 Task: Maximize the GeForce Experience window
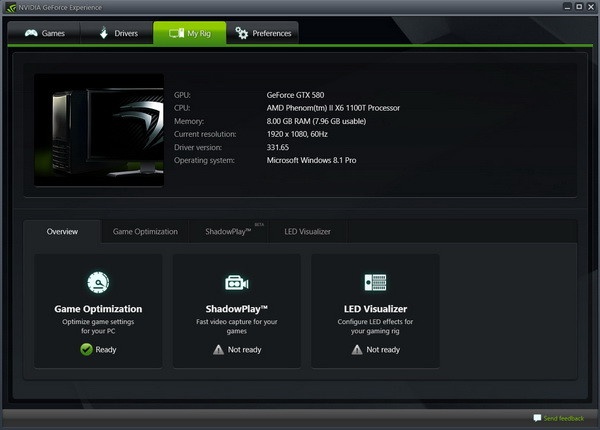579,7
